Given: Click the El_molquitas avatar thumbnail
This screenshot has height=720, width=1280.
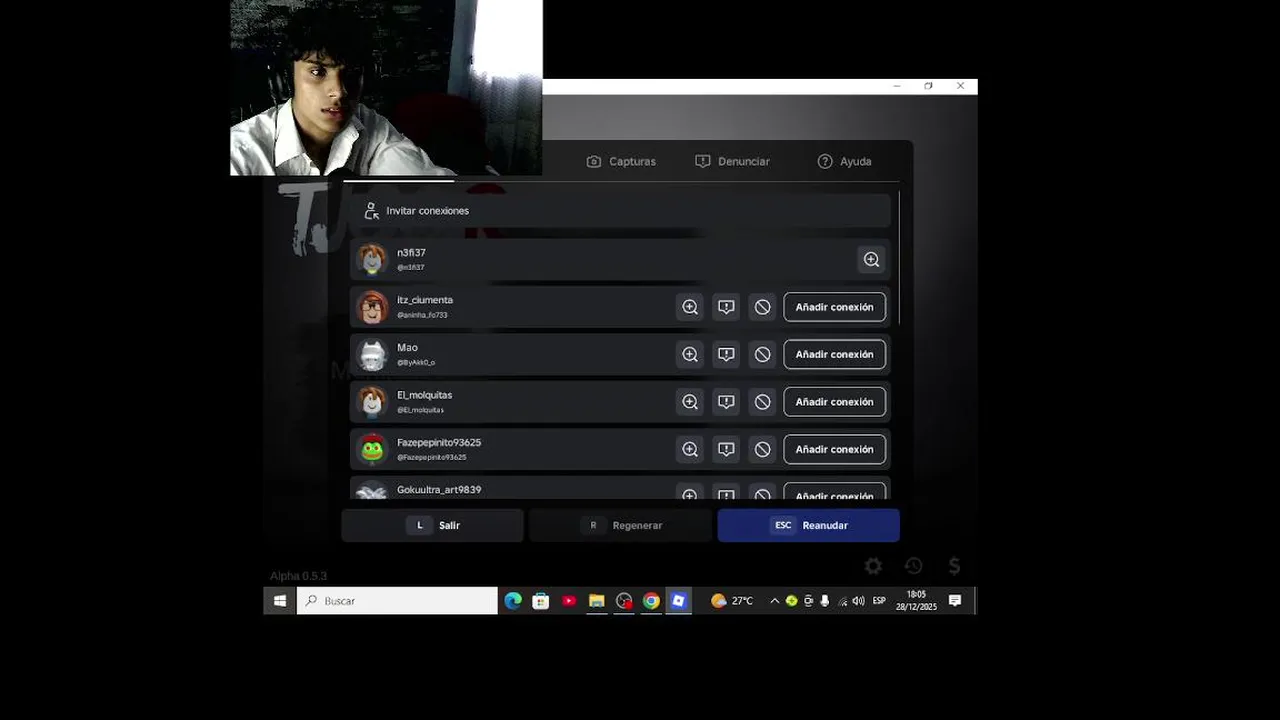Looking at the screenshot, I should 372,402.
